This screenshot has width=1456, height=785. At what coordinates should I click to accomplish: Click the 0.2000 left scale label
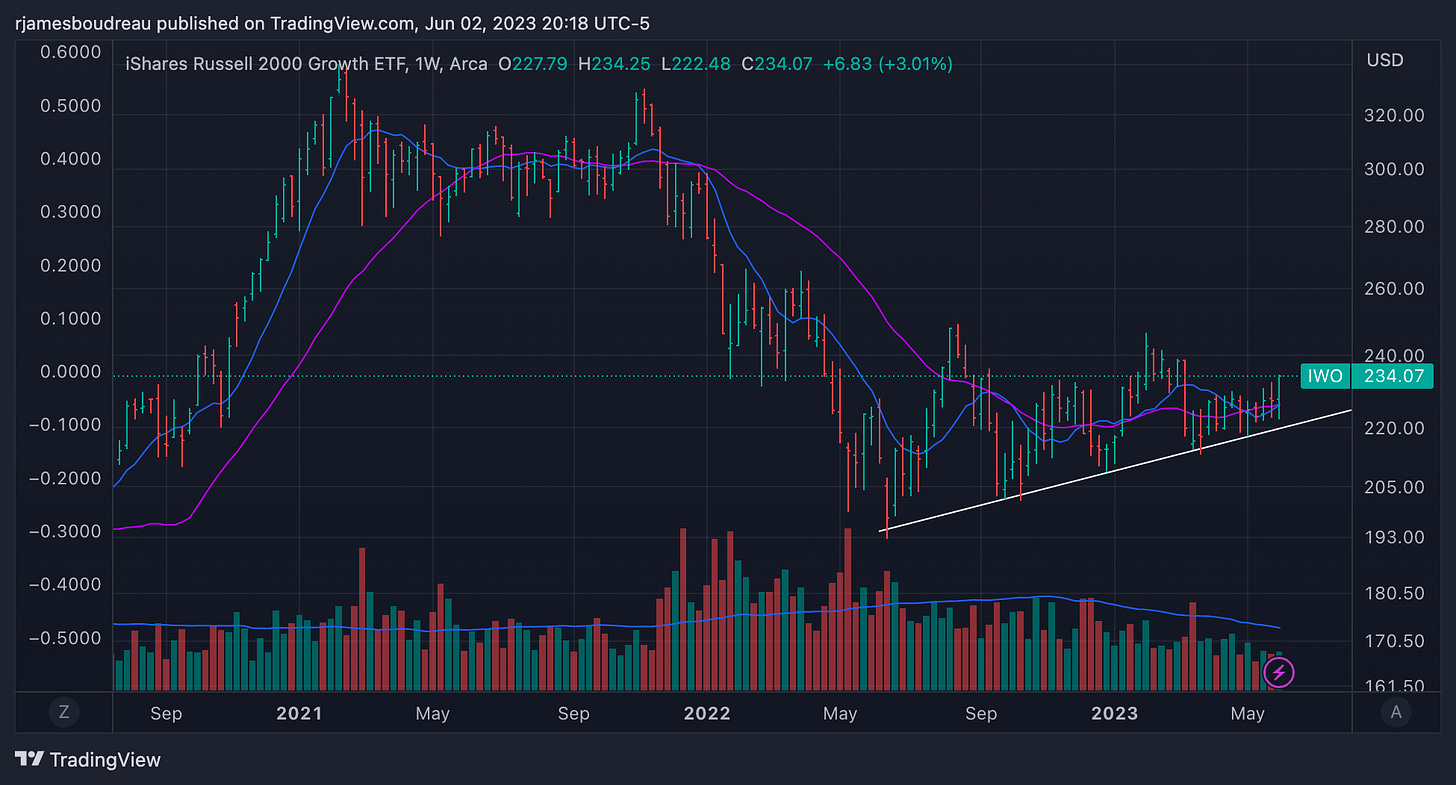point(72,266)
